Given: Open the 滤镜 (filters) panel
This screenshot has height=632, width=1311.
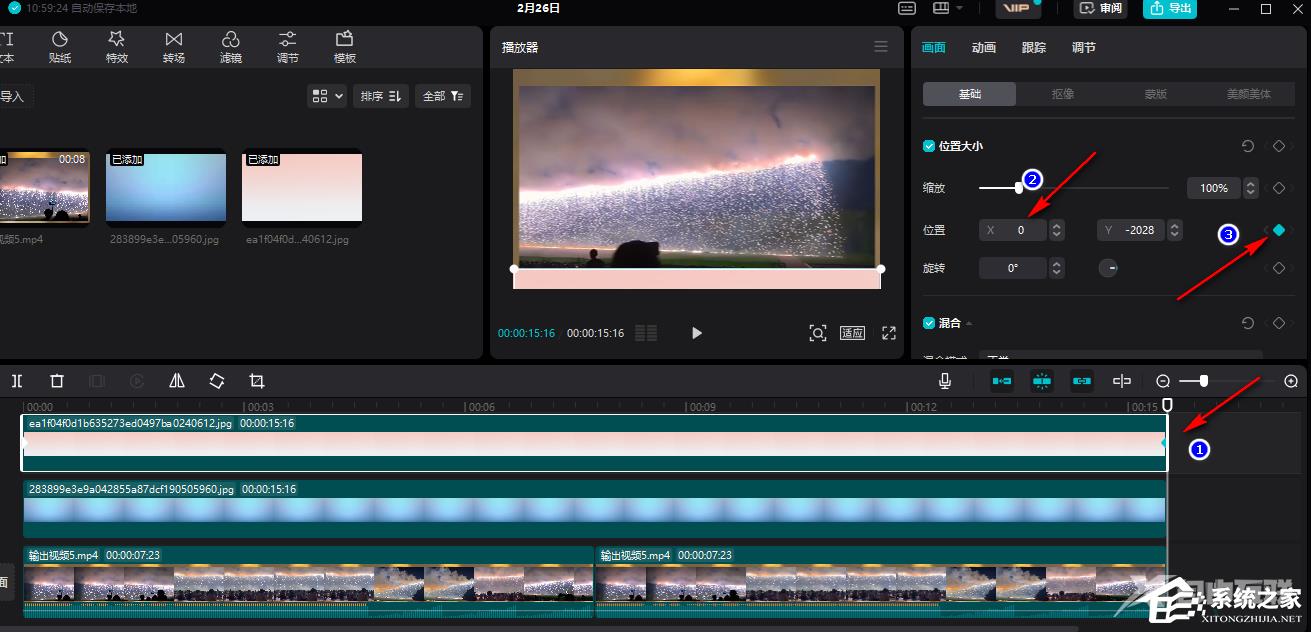Looking at the screenshot, I should 231,46.
